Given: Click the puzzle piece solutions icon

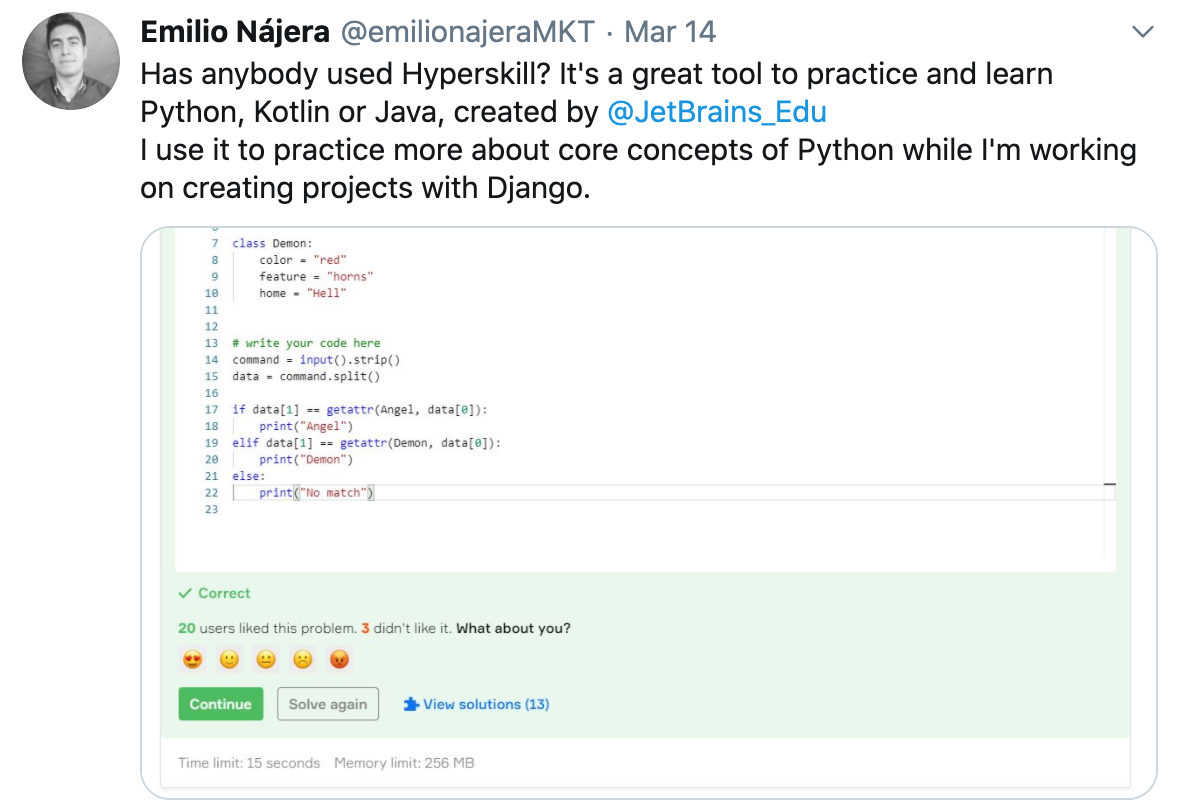Looking at the screenshot, I should point(410,704).
